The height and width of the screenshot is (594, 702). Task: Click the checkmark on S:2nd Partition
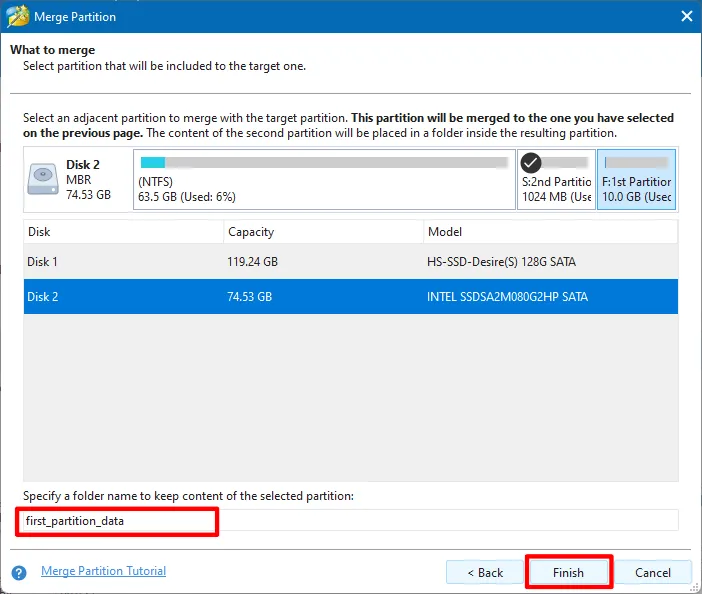[x=531, y=163]
